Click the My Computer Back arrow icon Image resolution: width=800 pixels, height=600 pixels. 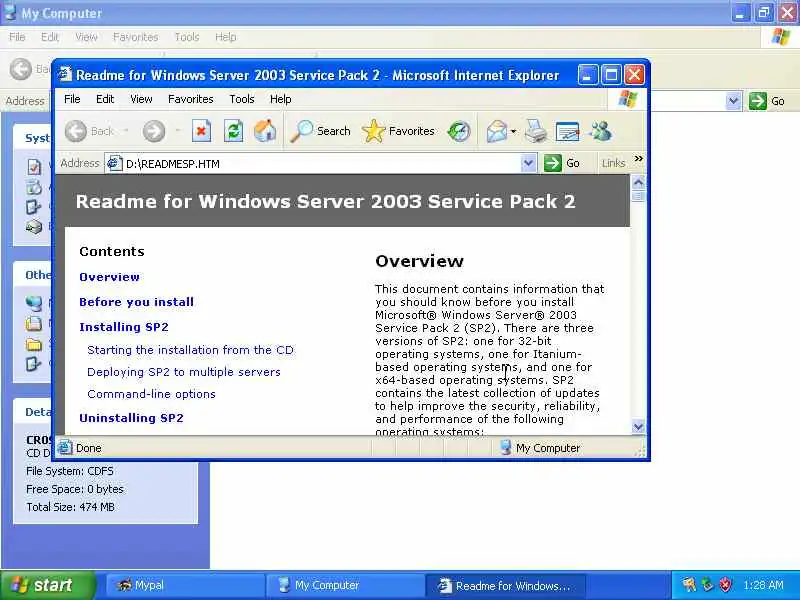pos(21,69)
